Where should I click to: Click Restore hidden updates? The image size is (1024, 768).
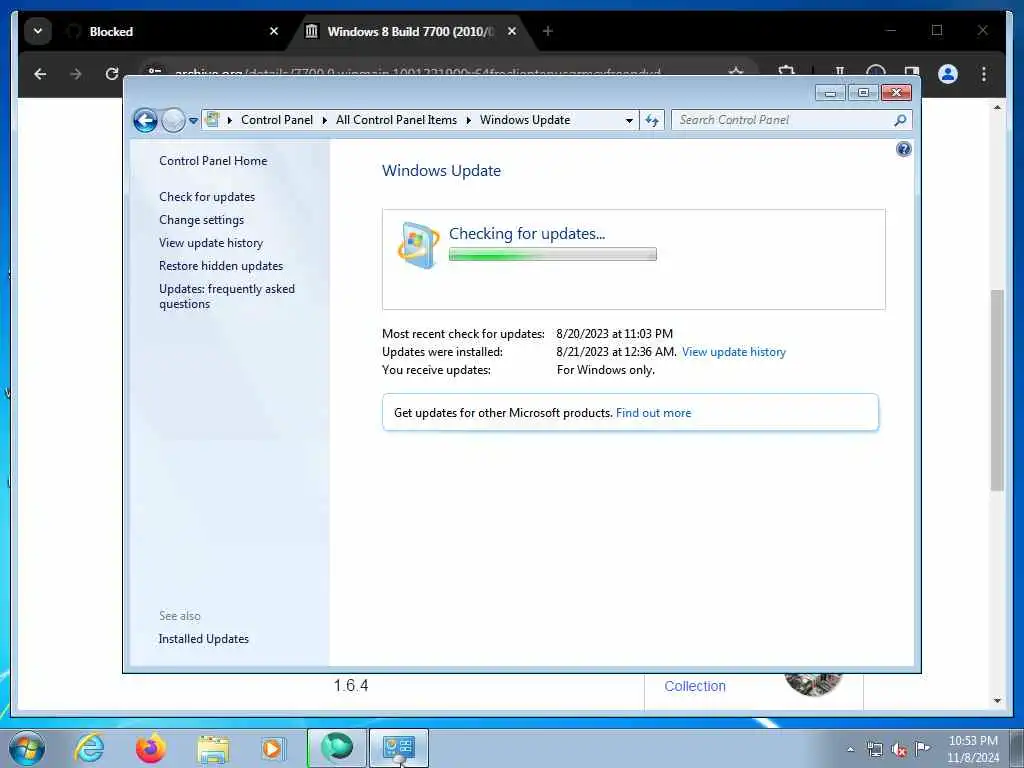coord(221,266)
